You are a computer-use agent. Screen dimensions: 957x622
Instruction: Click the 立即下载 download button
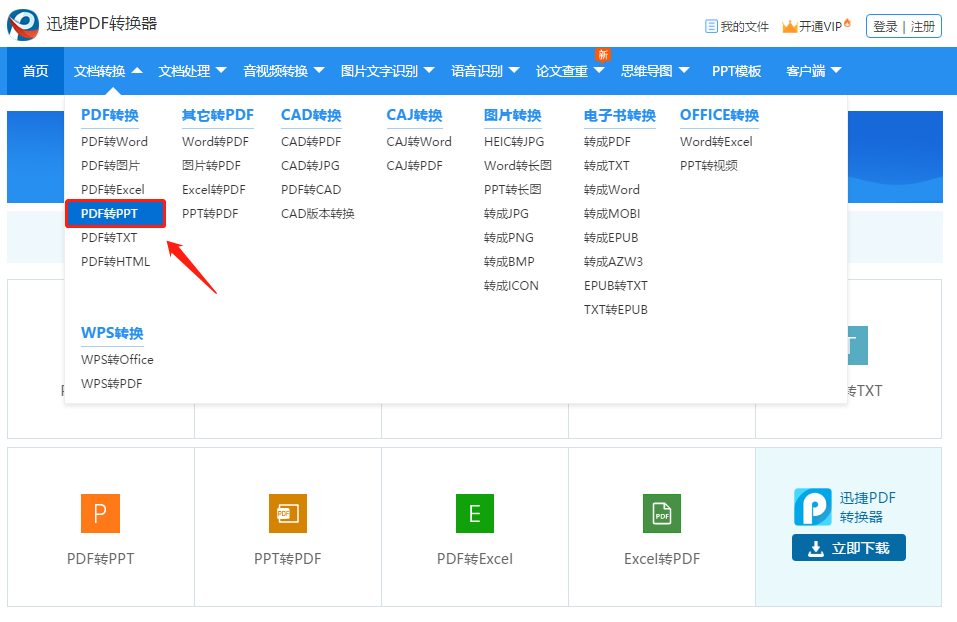tap(849, 548)
